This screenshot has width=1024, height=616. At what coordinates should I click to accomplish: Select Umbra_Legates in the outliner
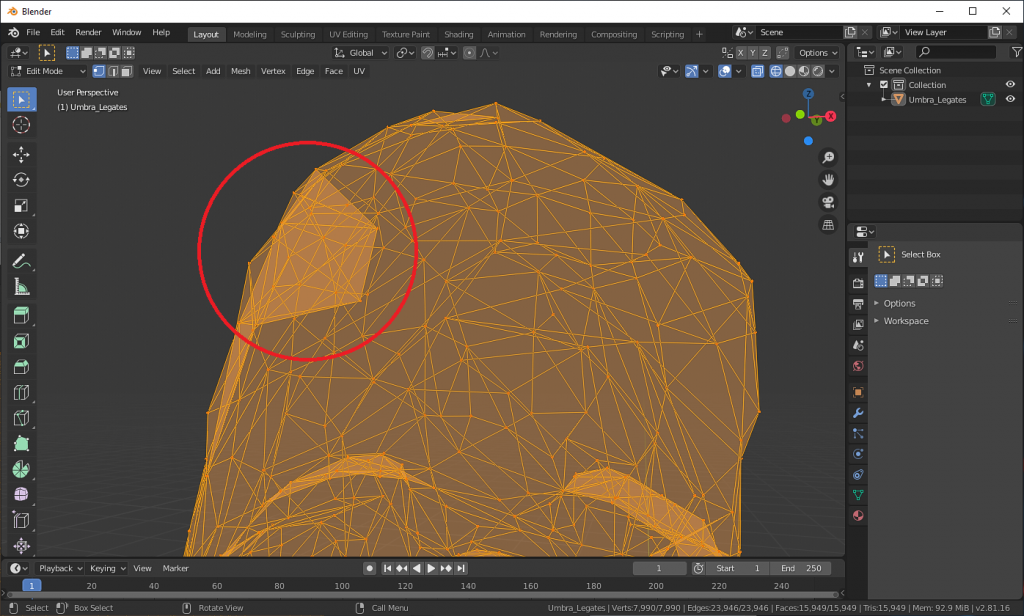[936, 99]
